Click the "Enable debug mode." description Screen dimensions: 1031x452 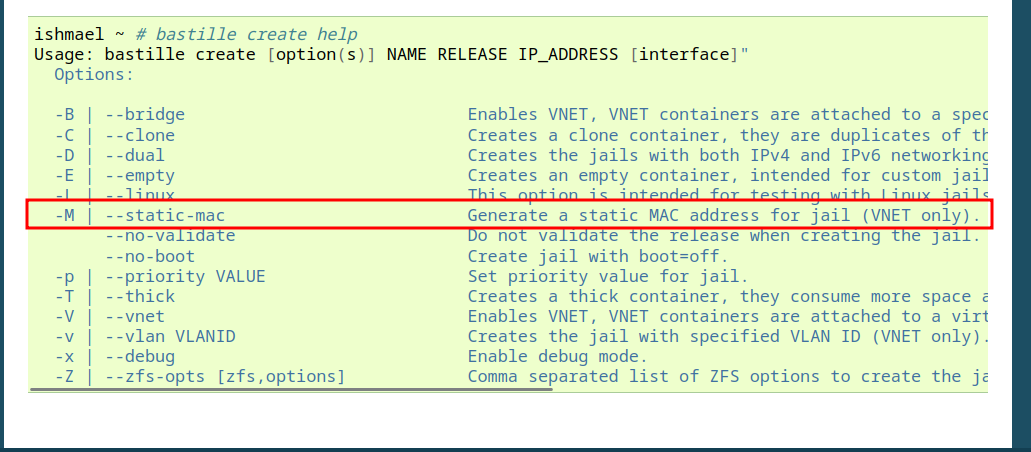pos(558,356)
